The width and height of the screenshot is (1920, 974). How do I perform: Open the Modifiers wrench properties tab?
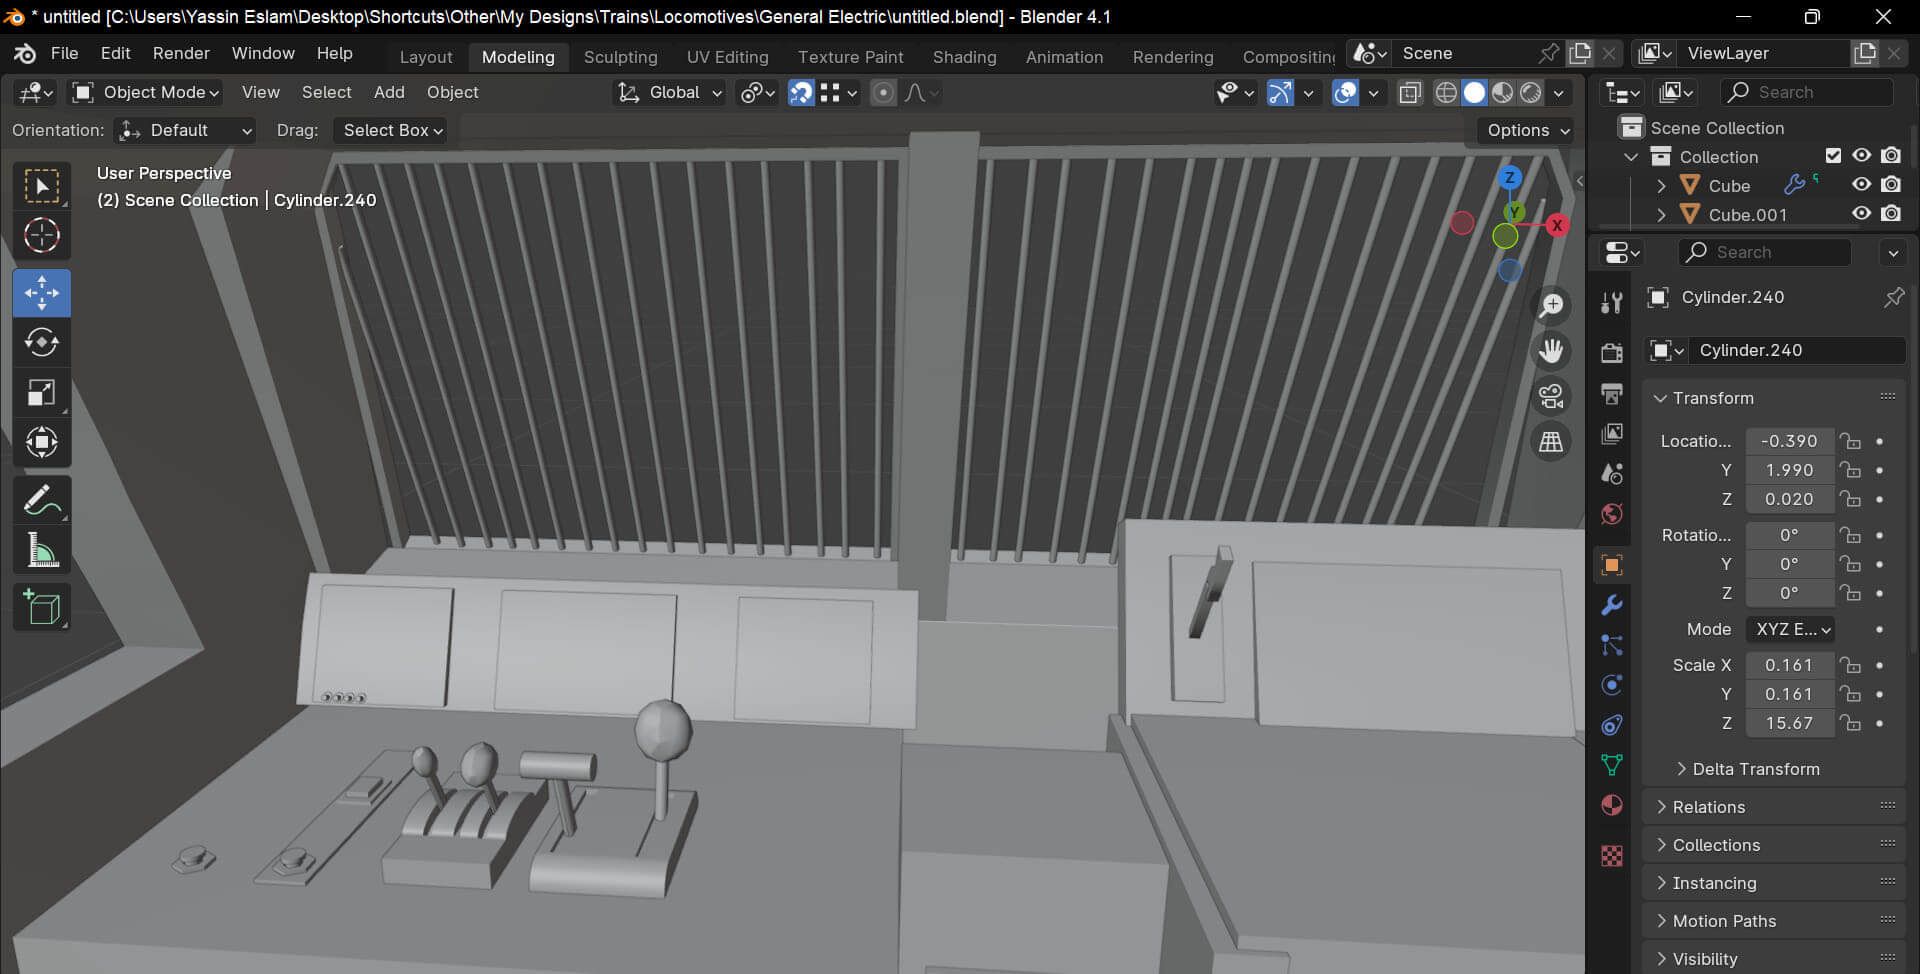pos(1611,605)
